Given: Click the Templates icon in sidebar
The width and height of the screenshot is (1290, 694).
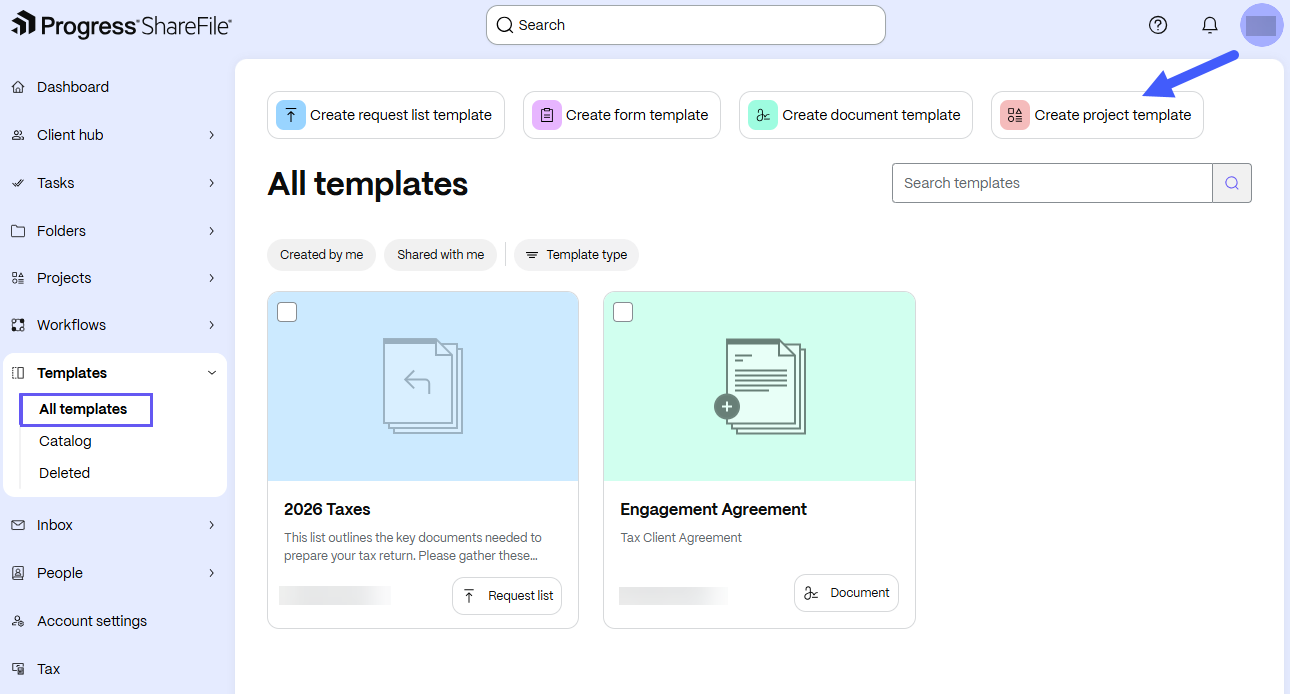Looking at the screenshot, I should (x=18, y=373).
